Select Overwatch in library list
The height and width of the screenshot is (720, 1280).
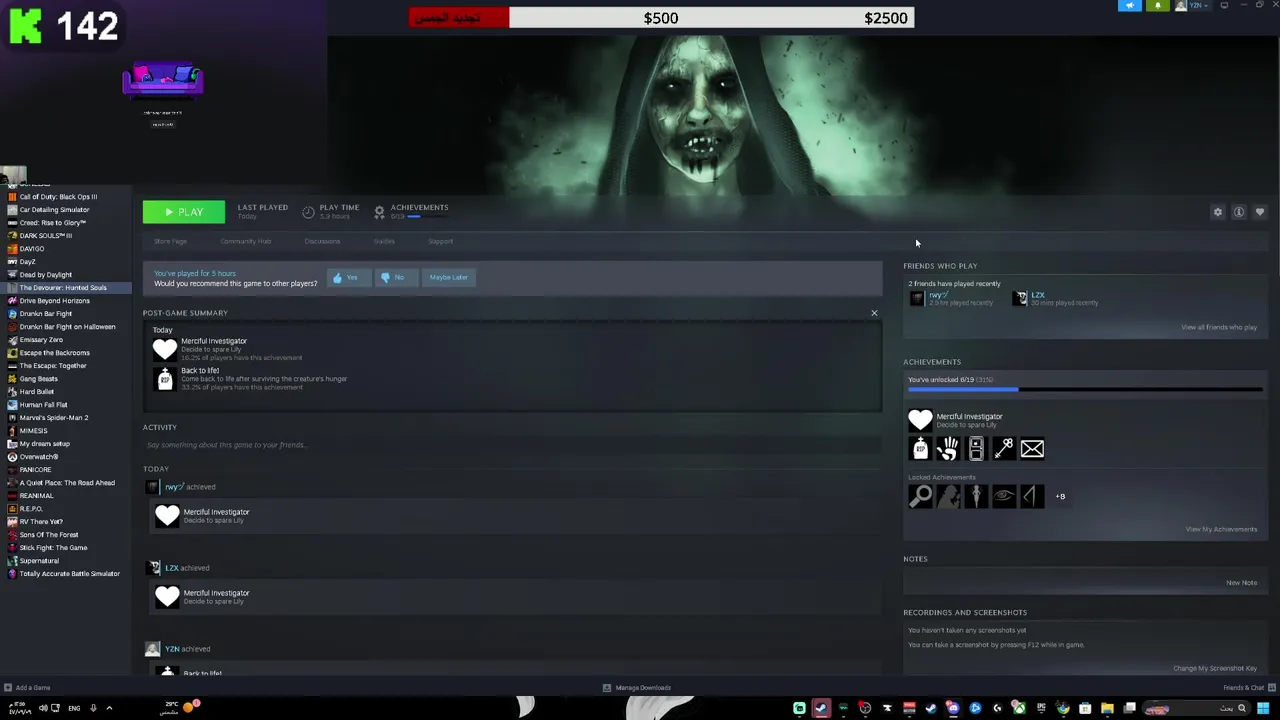tap(38, 457)
